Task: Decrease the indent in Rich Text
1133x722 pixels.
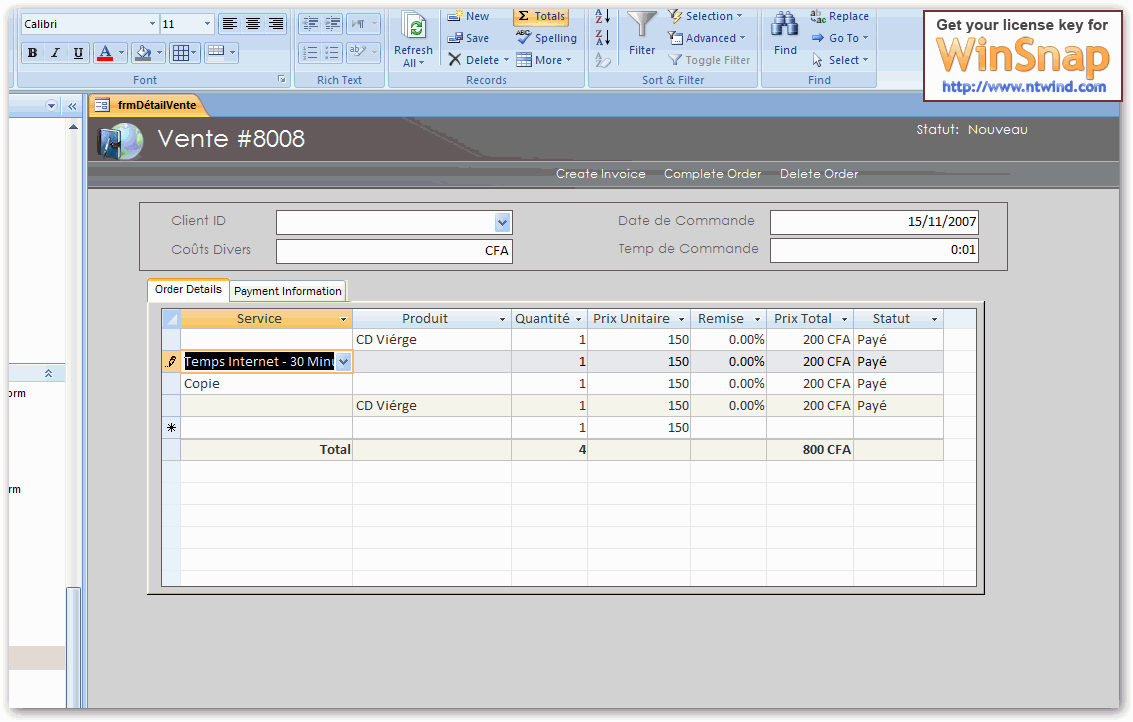Action: pos(310,24)
